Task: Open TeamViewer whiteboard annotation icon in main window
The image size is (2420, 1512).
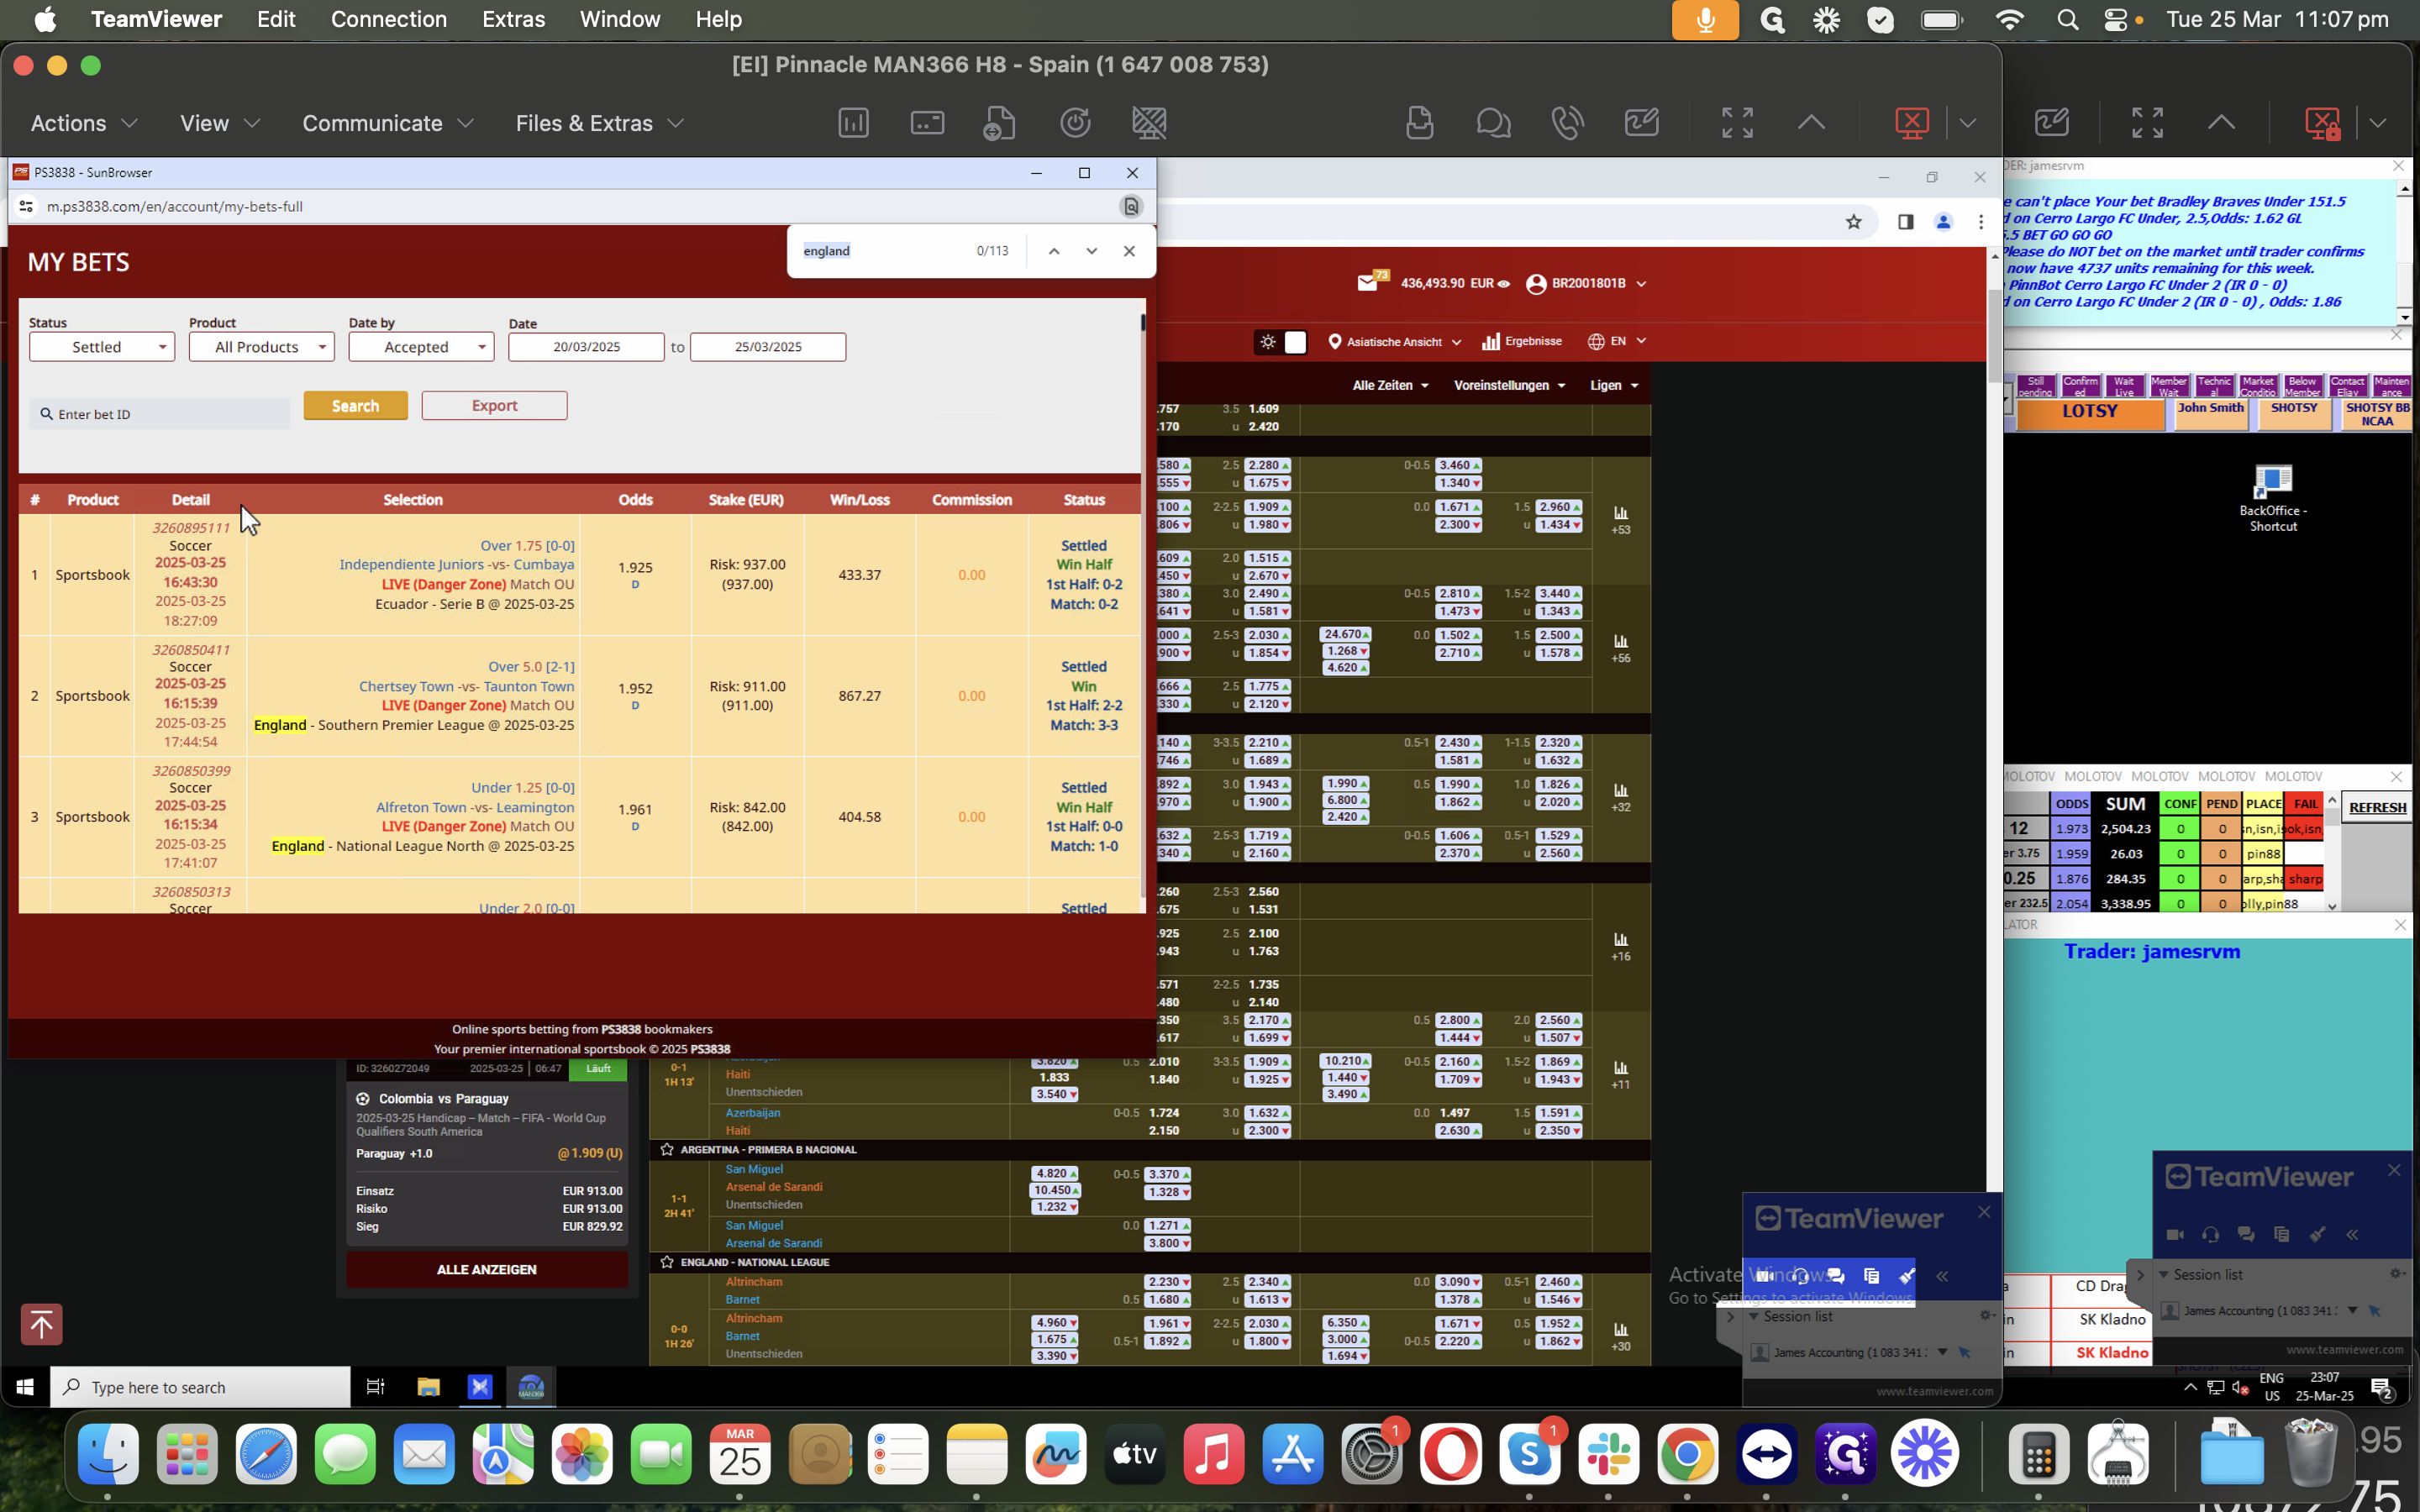Action: (1642, 123)
